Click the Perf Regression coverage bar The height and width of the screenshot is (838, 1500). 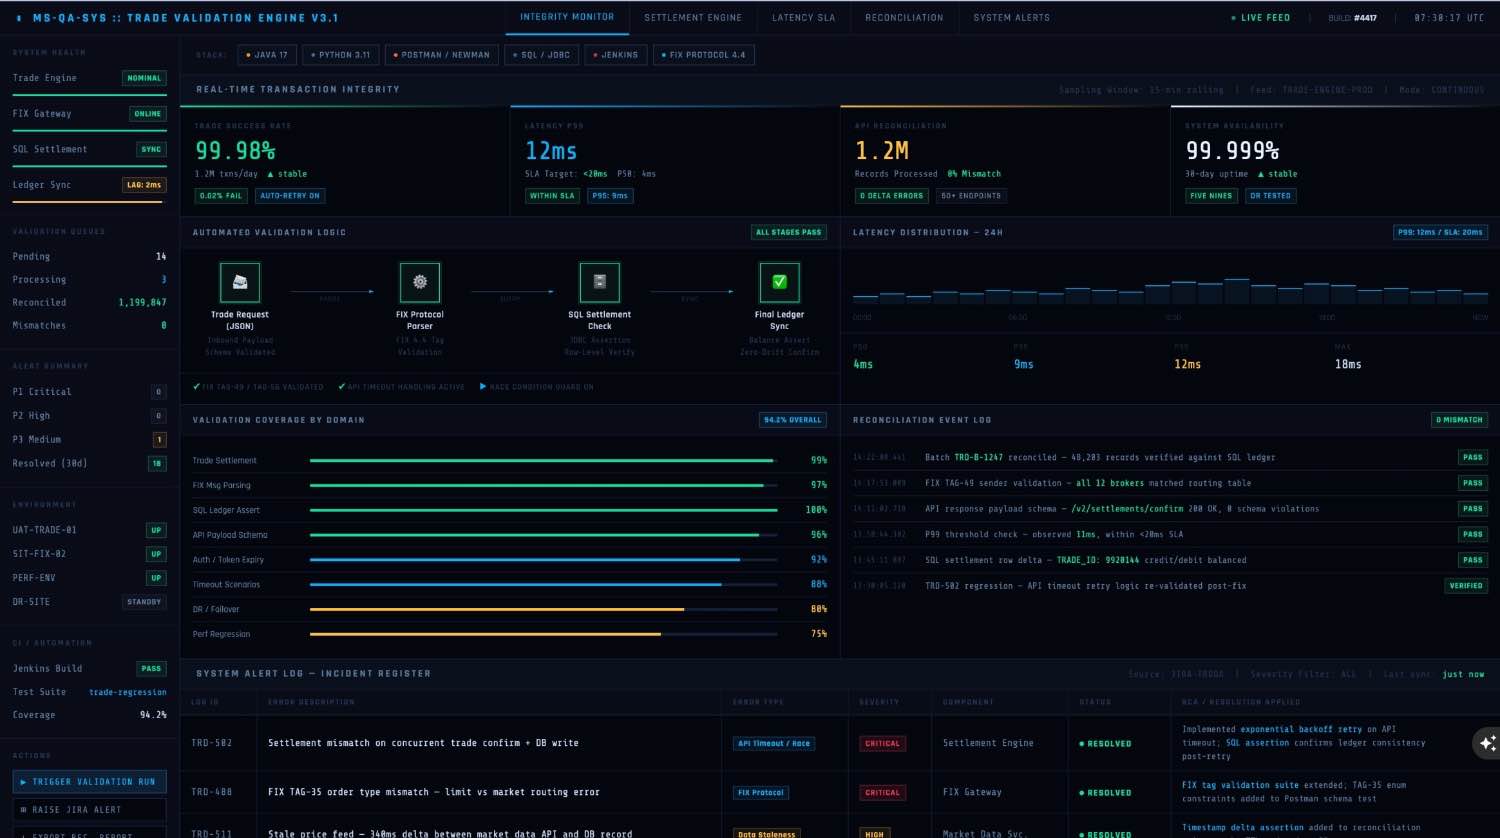coord(543,634)
